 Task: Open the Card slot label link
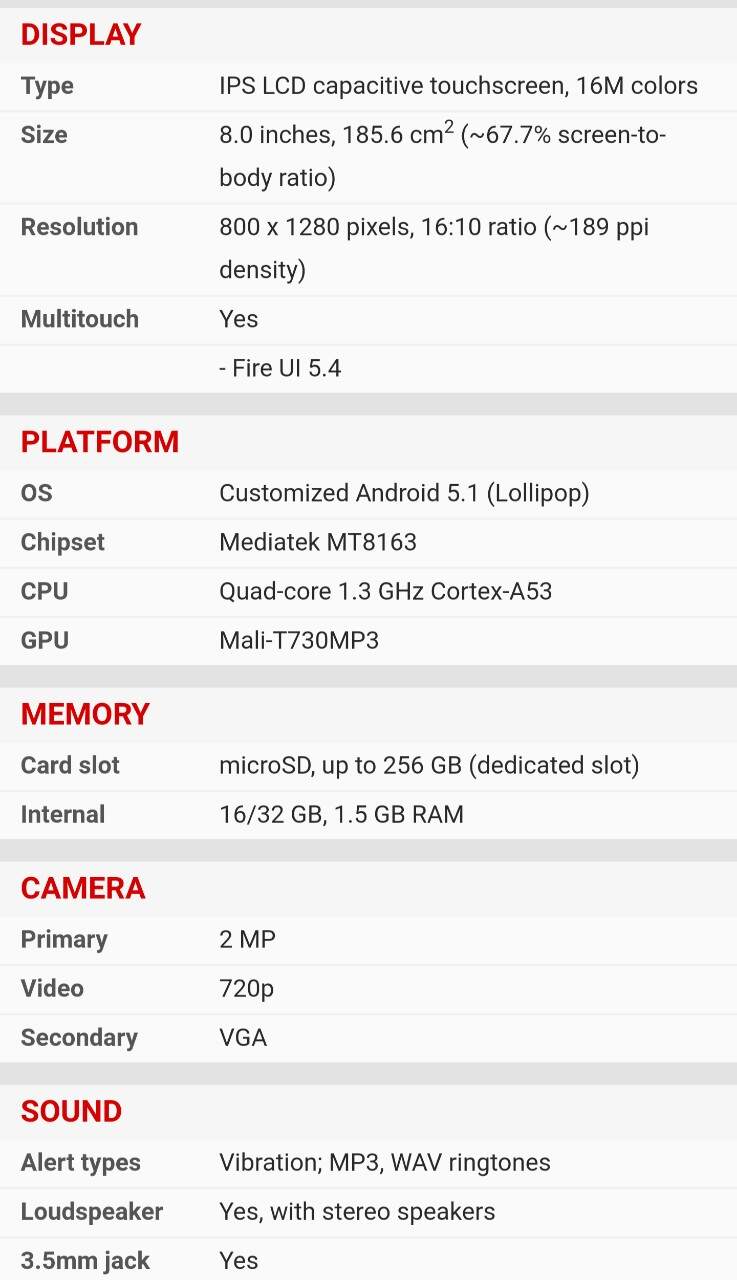(70, 766)
